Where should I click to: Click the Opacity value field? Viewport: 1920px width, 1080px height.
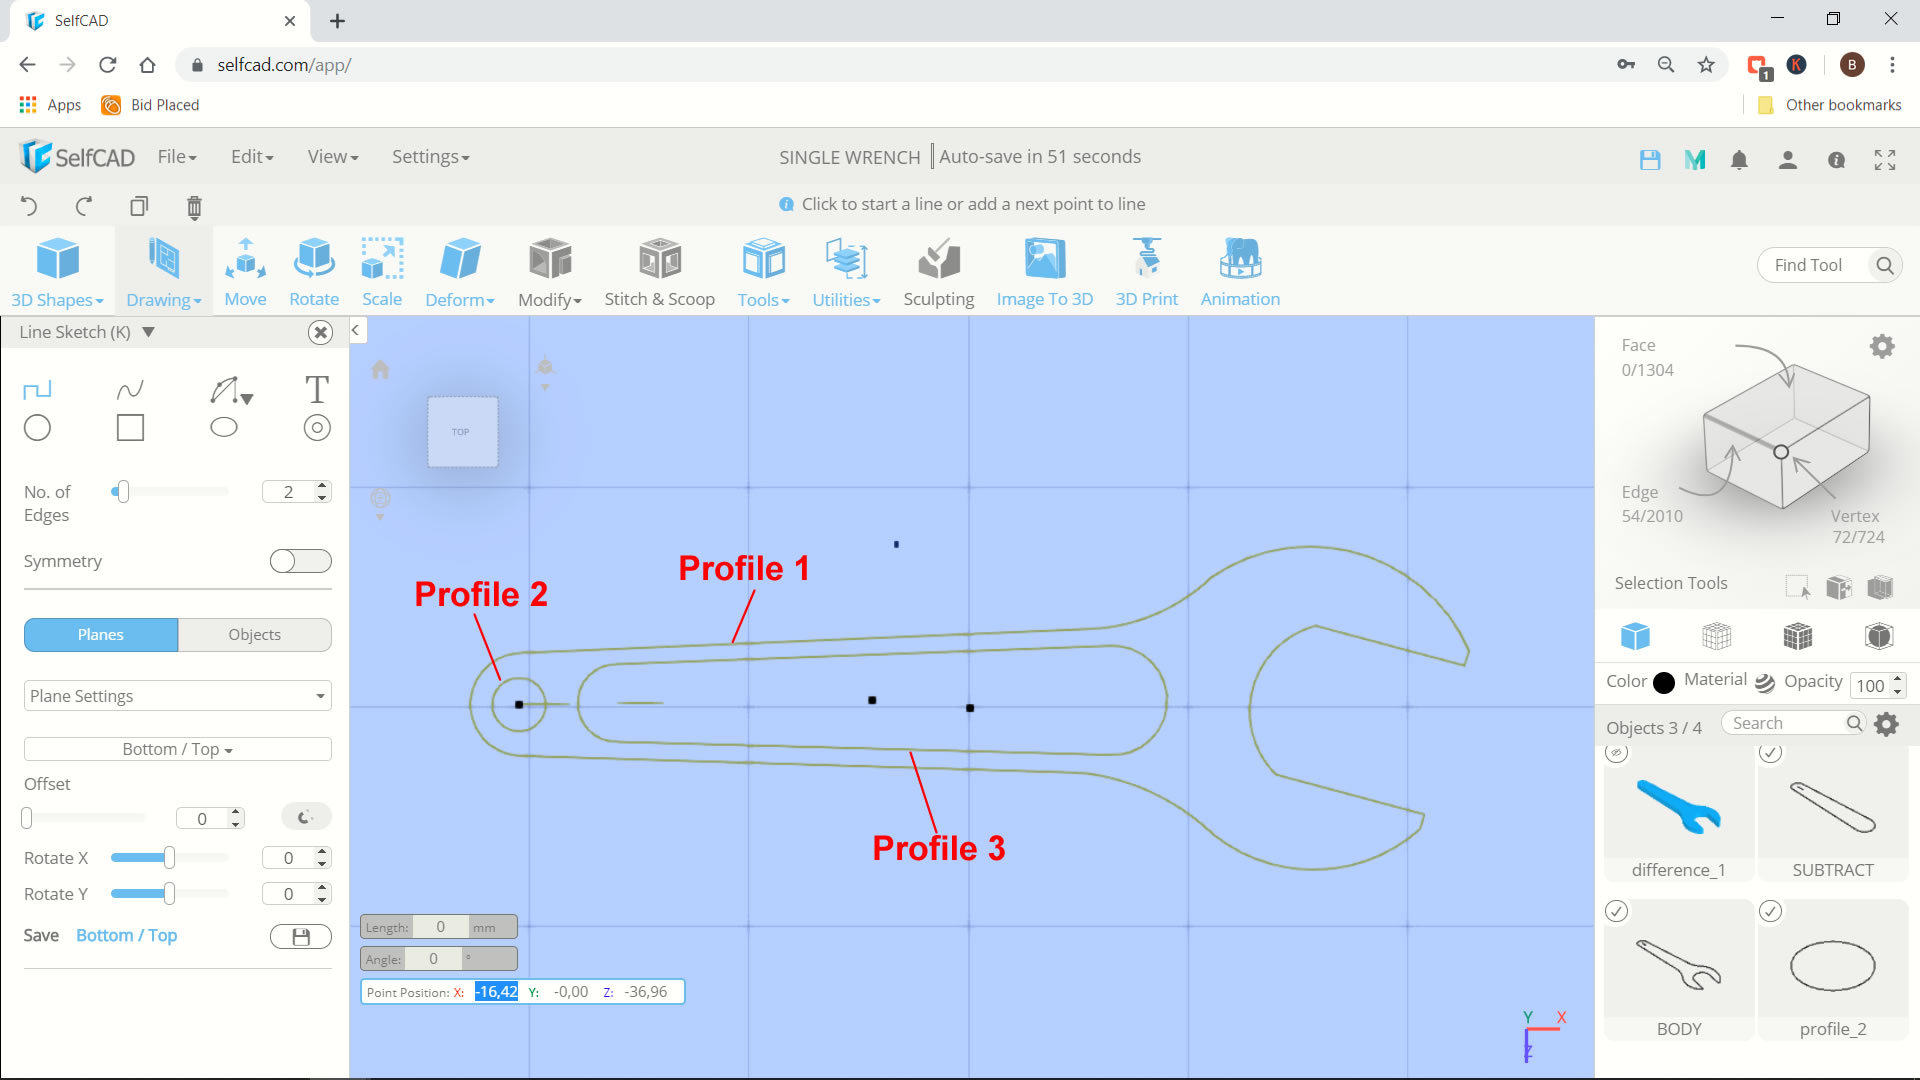(x=1870, y=685)
